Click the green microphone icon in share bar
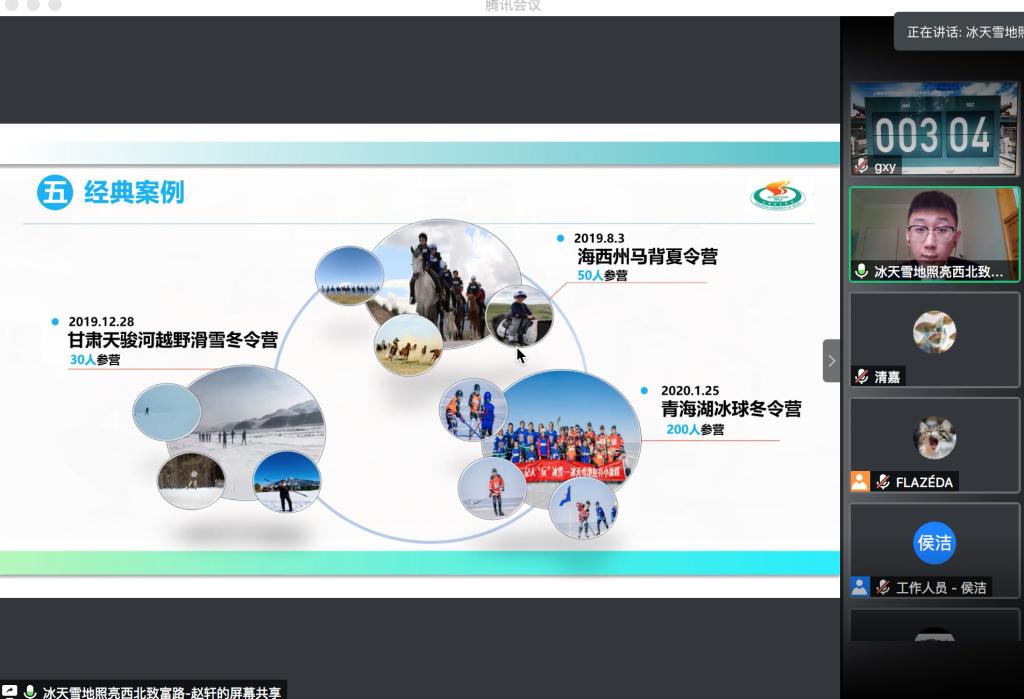 tap(30, 691)
